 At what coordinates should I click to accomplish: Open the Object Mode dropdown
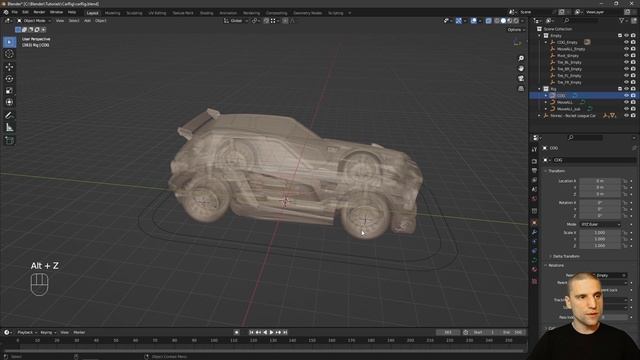point(34,20)
